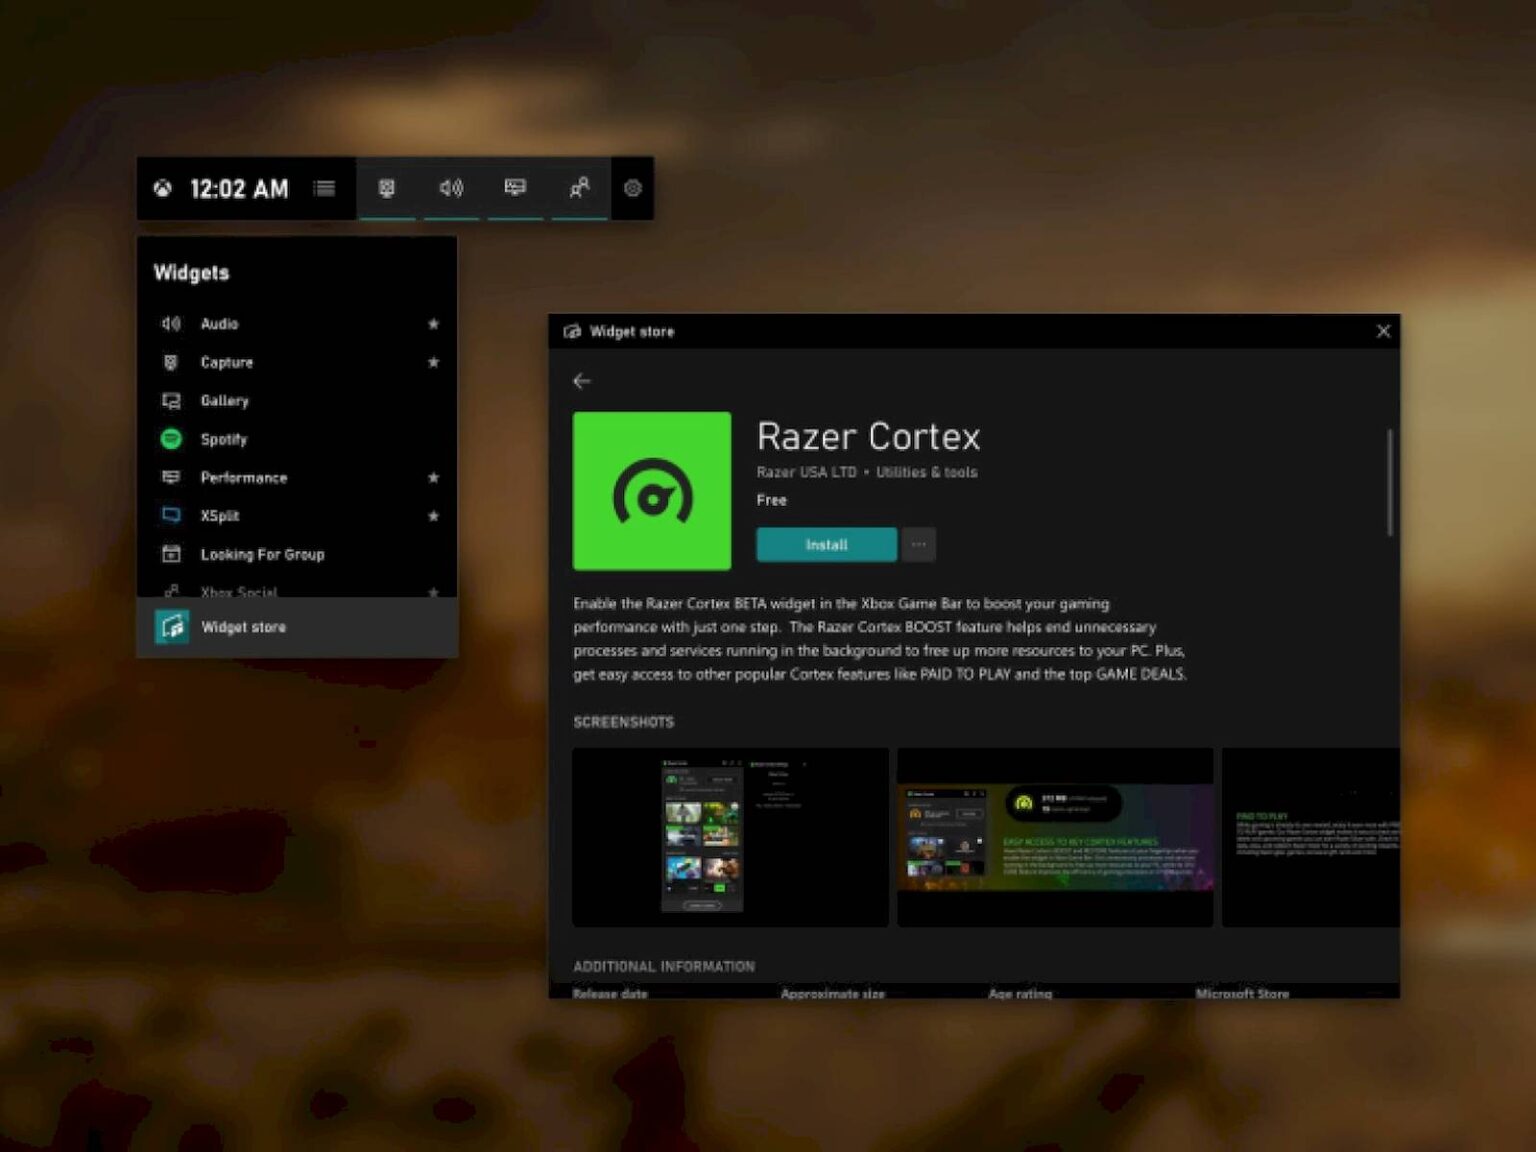Toggle the Performance widget in top bar

click(x=515, y=188)
